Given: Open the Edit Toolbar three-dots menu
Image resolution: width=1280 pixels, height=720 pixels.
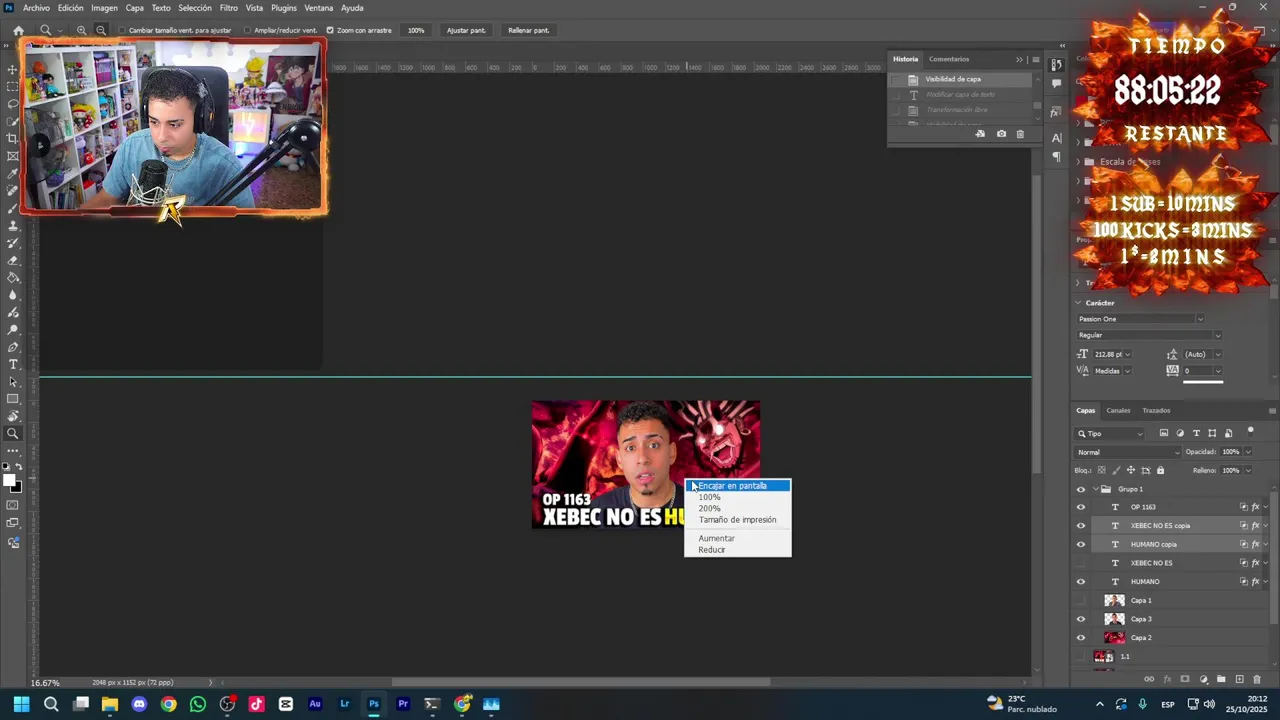Looking at the screenshot, I should pyautogui.click(x=13, y=451).
